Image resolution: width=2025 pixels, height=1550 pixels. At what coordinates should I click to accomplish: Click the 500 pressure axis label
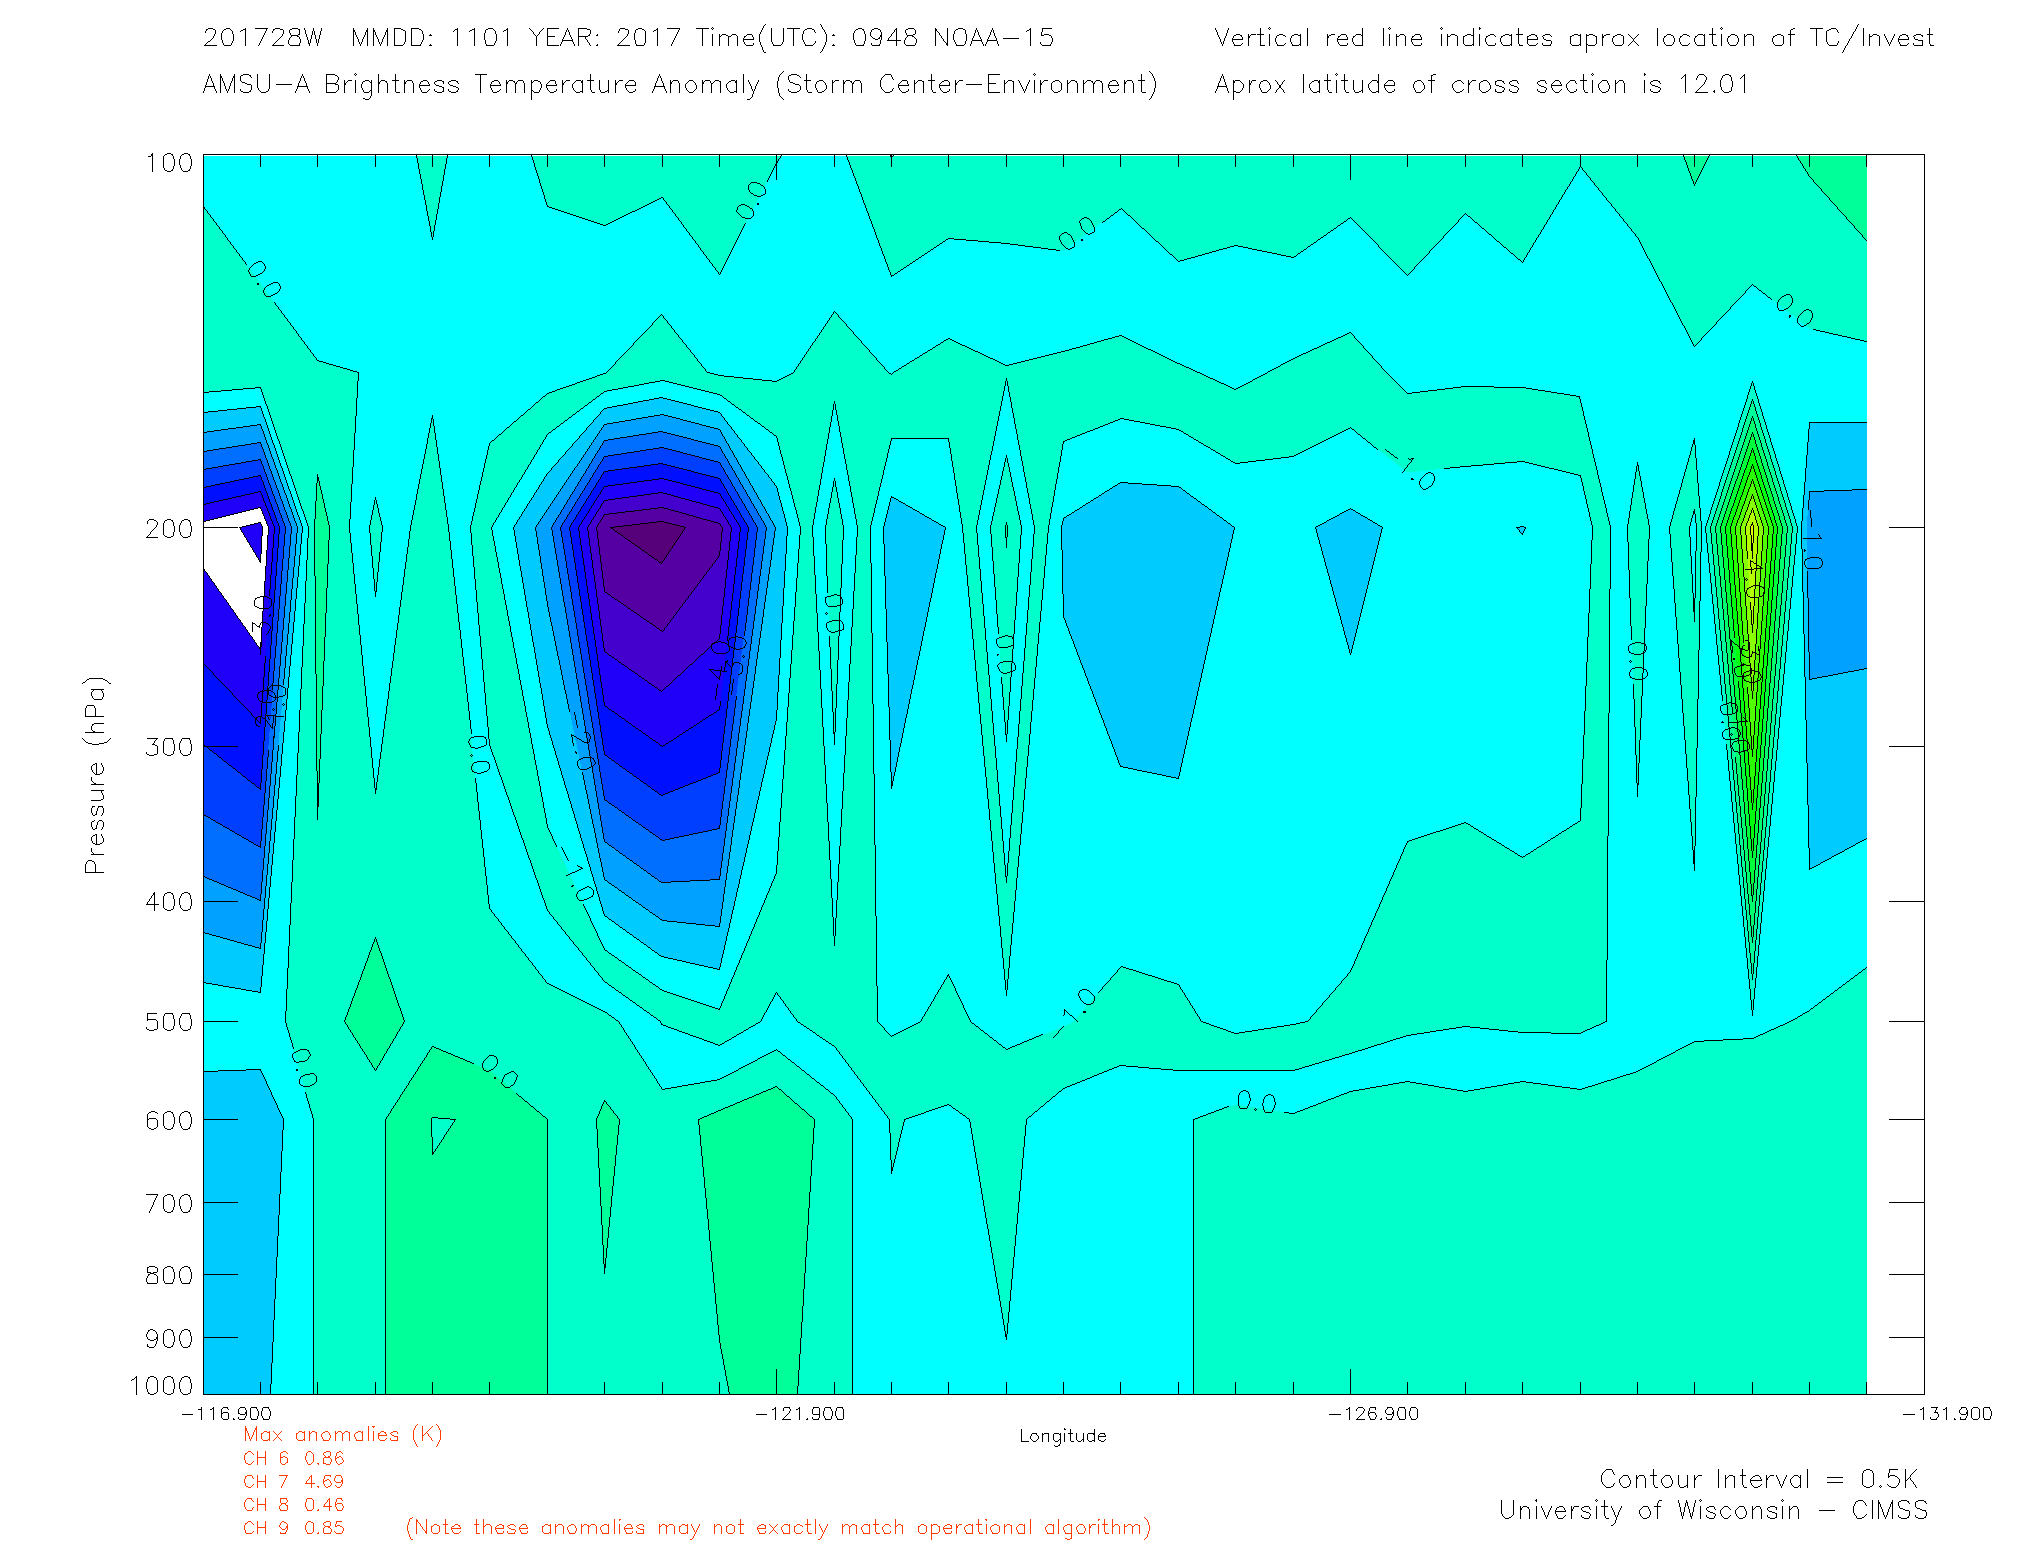tap(169, 1022)
